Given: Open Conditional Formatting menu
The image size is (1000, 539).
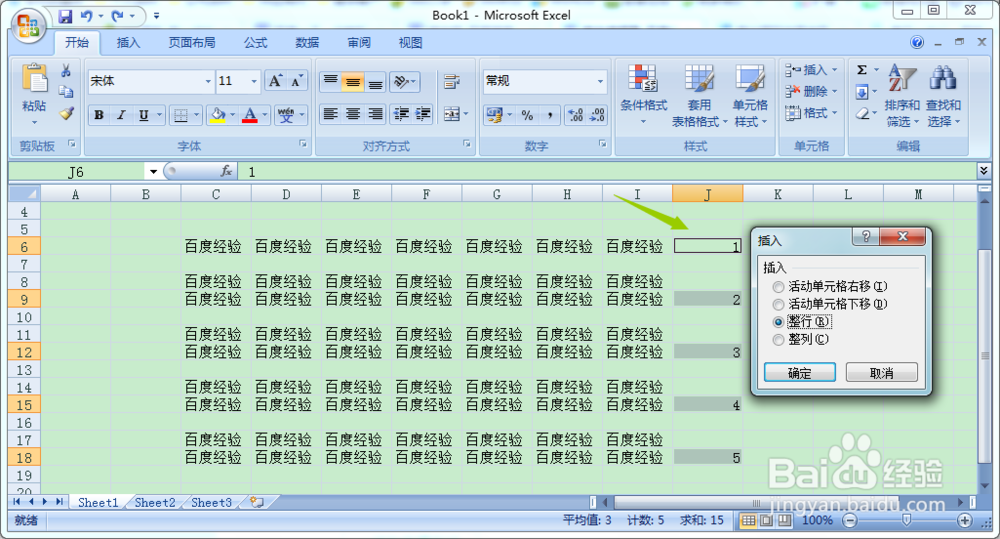Looking at the screenshot, I should (x=643, y=94).
